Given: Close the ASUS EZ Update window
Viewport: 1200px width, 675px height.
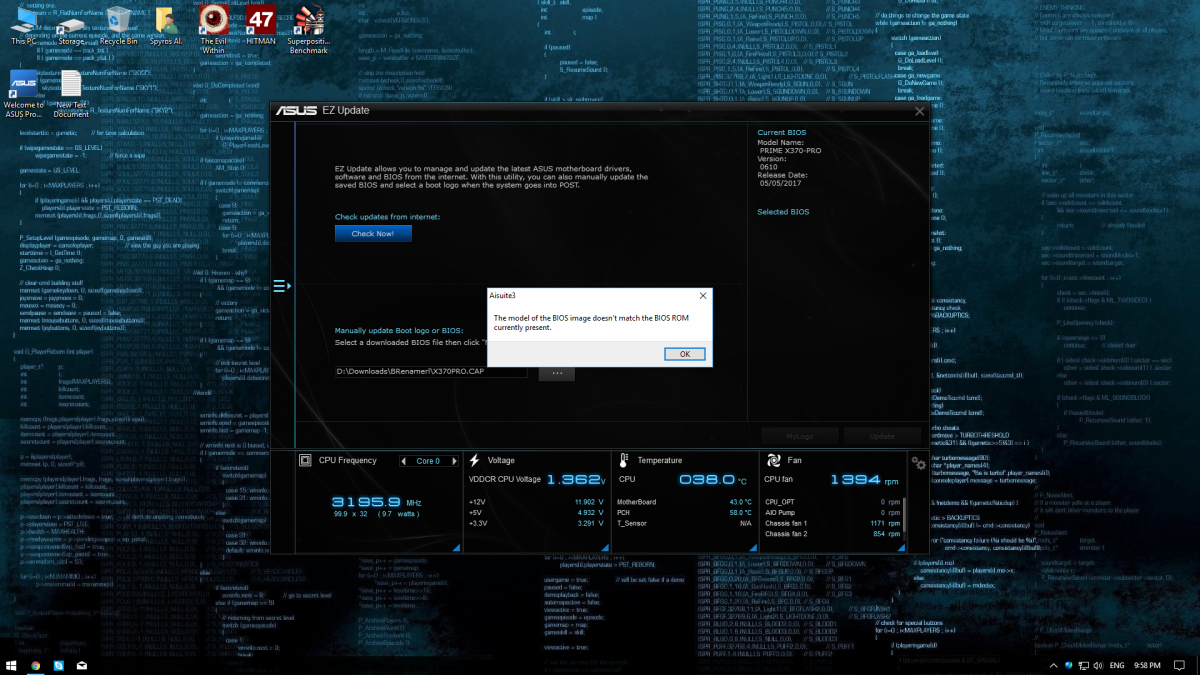Looking at the screenshot, I should pos(919,111).
